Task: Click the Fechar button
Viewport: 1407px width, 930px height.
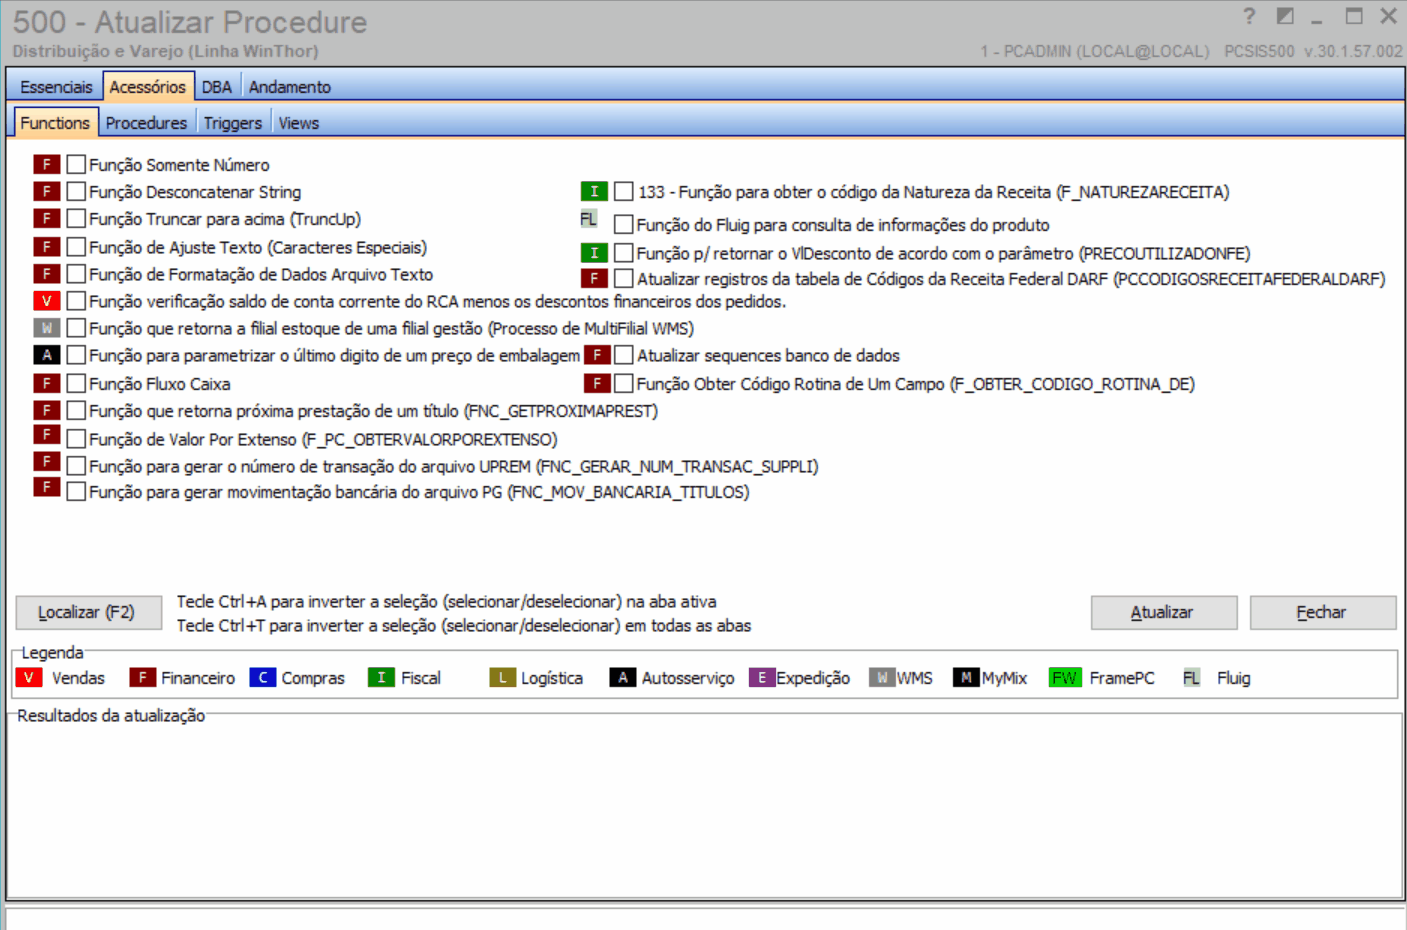Action: 1322,612
